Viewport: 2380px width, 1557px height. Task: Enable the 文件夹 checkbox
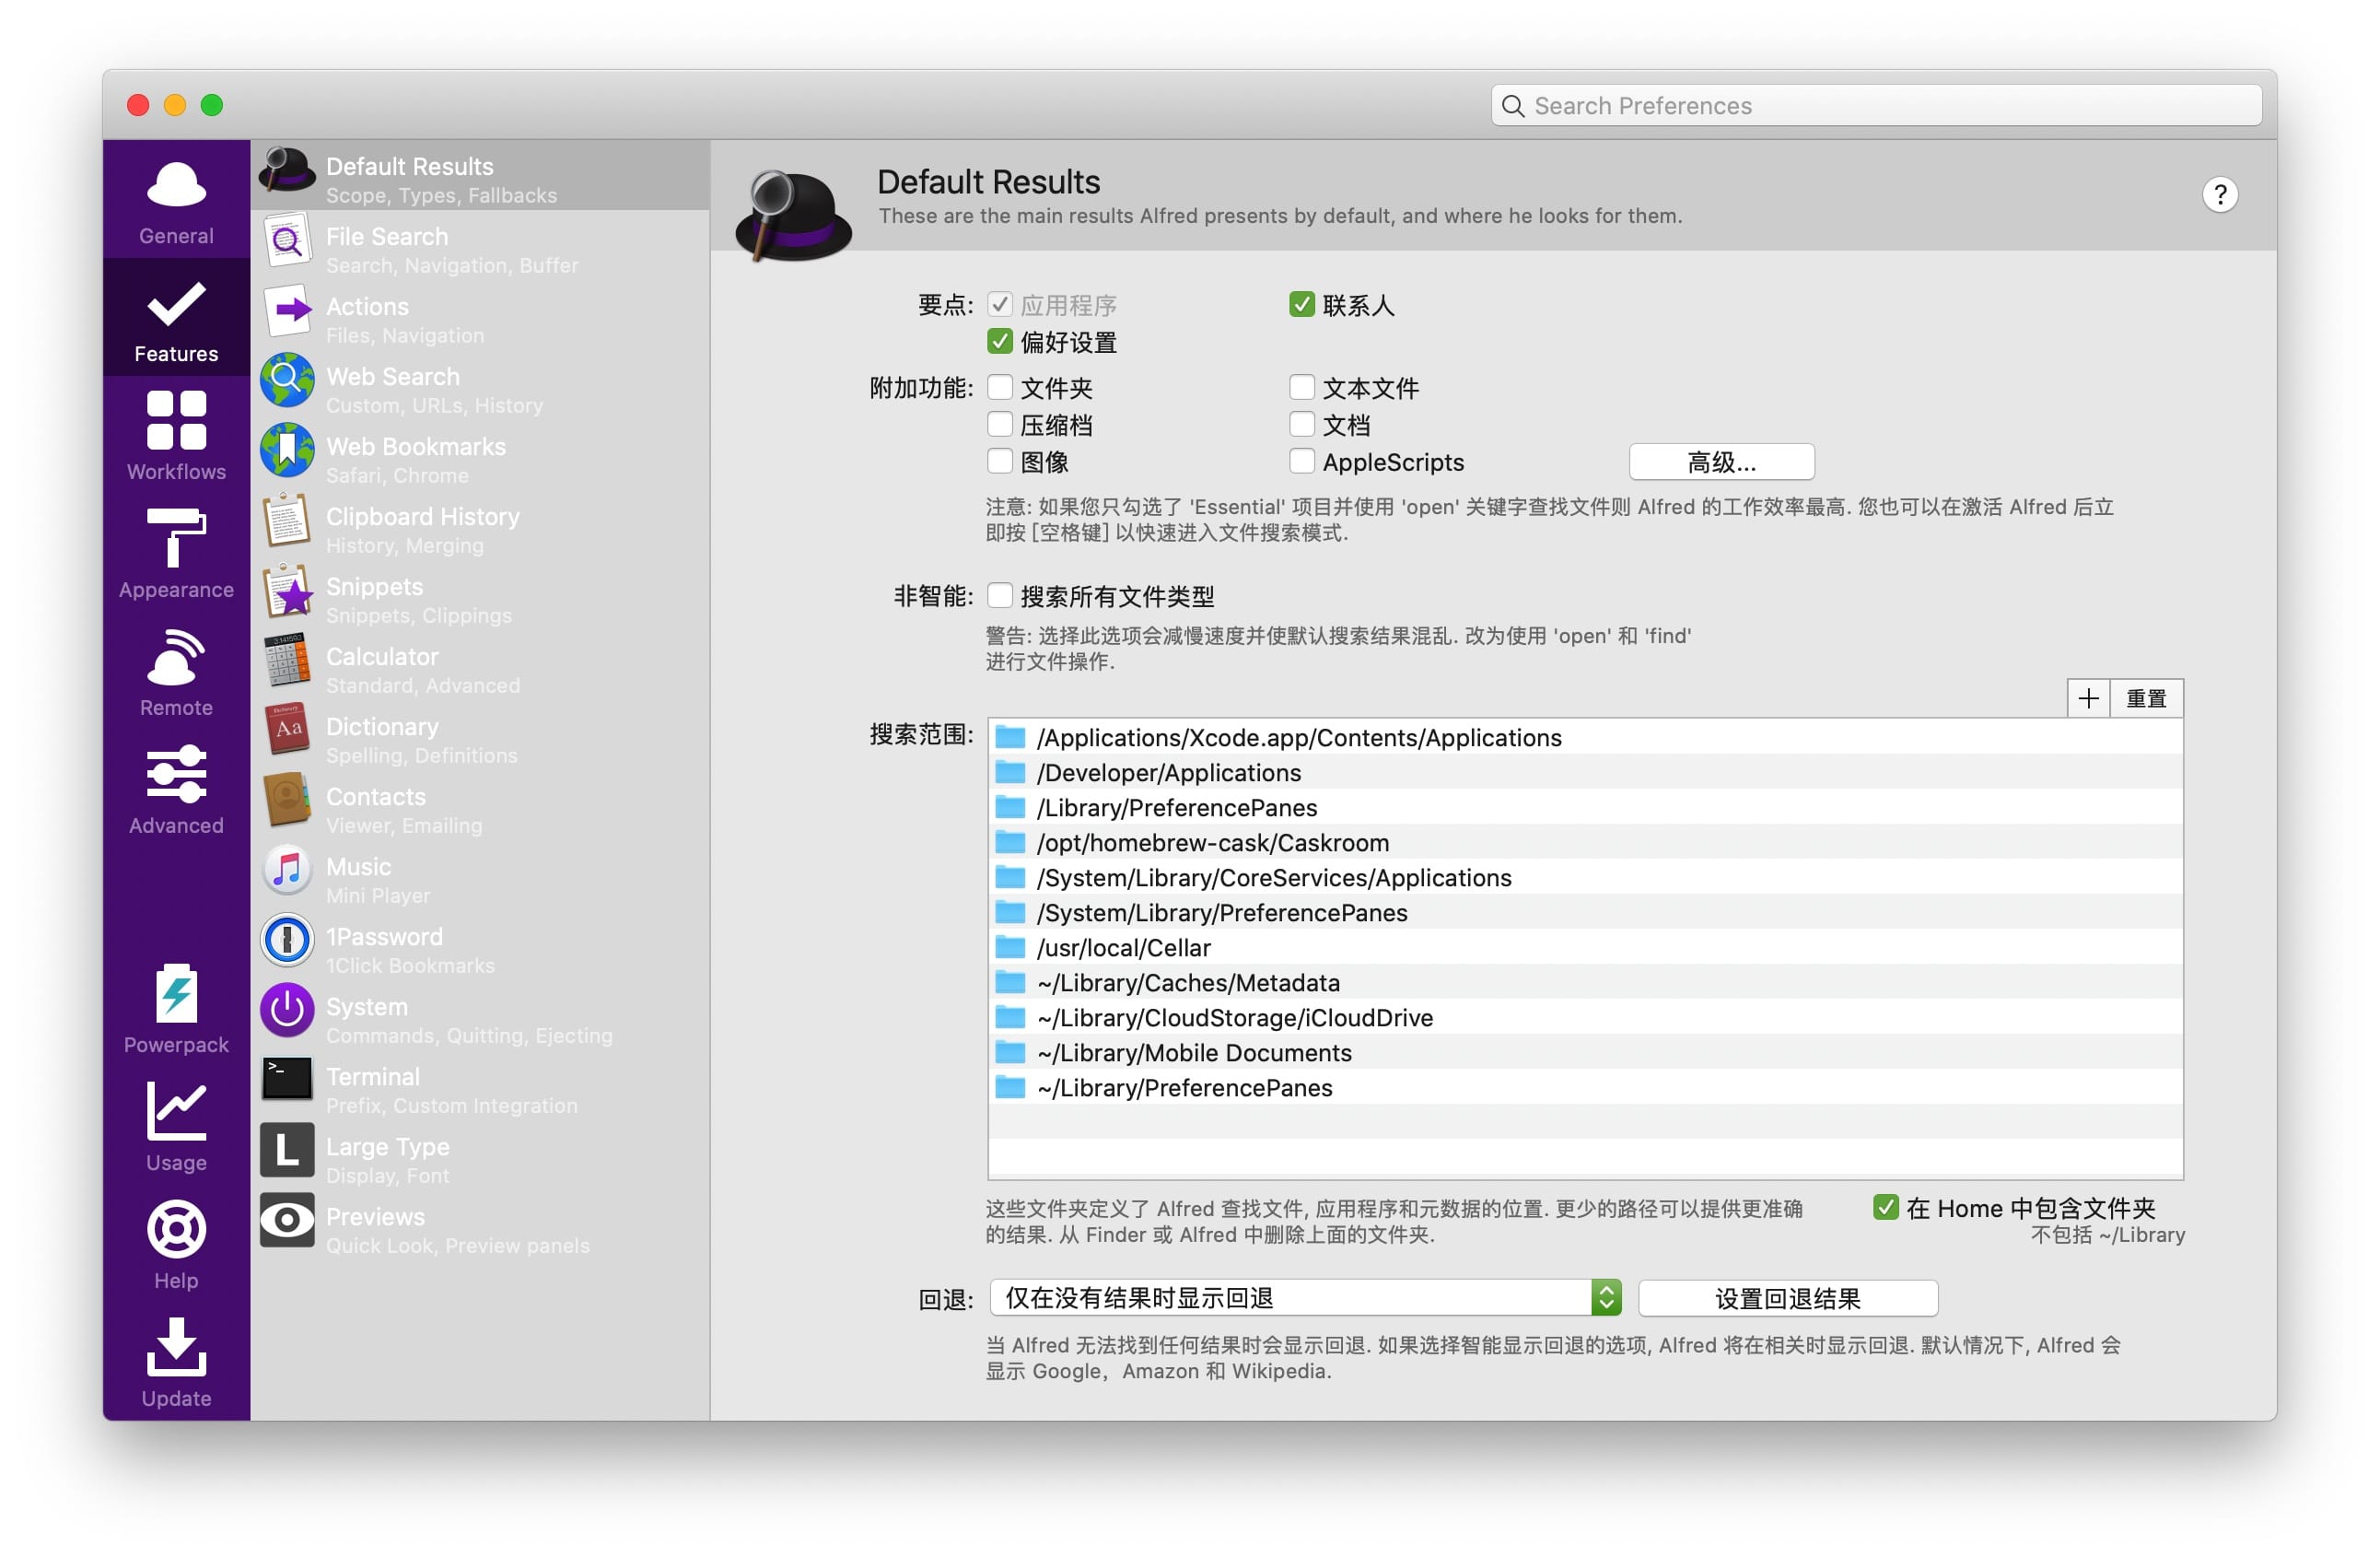pyautogui.click(x=1000, y=387)
